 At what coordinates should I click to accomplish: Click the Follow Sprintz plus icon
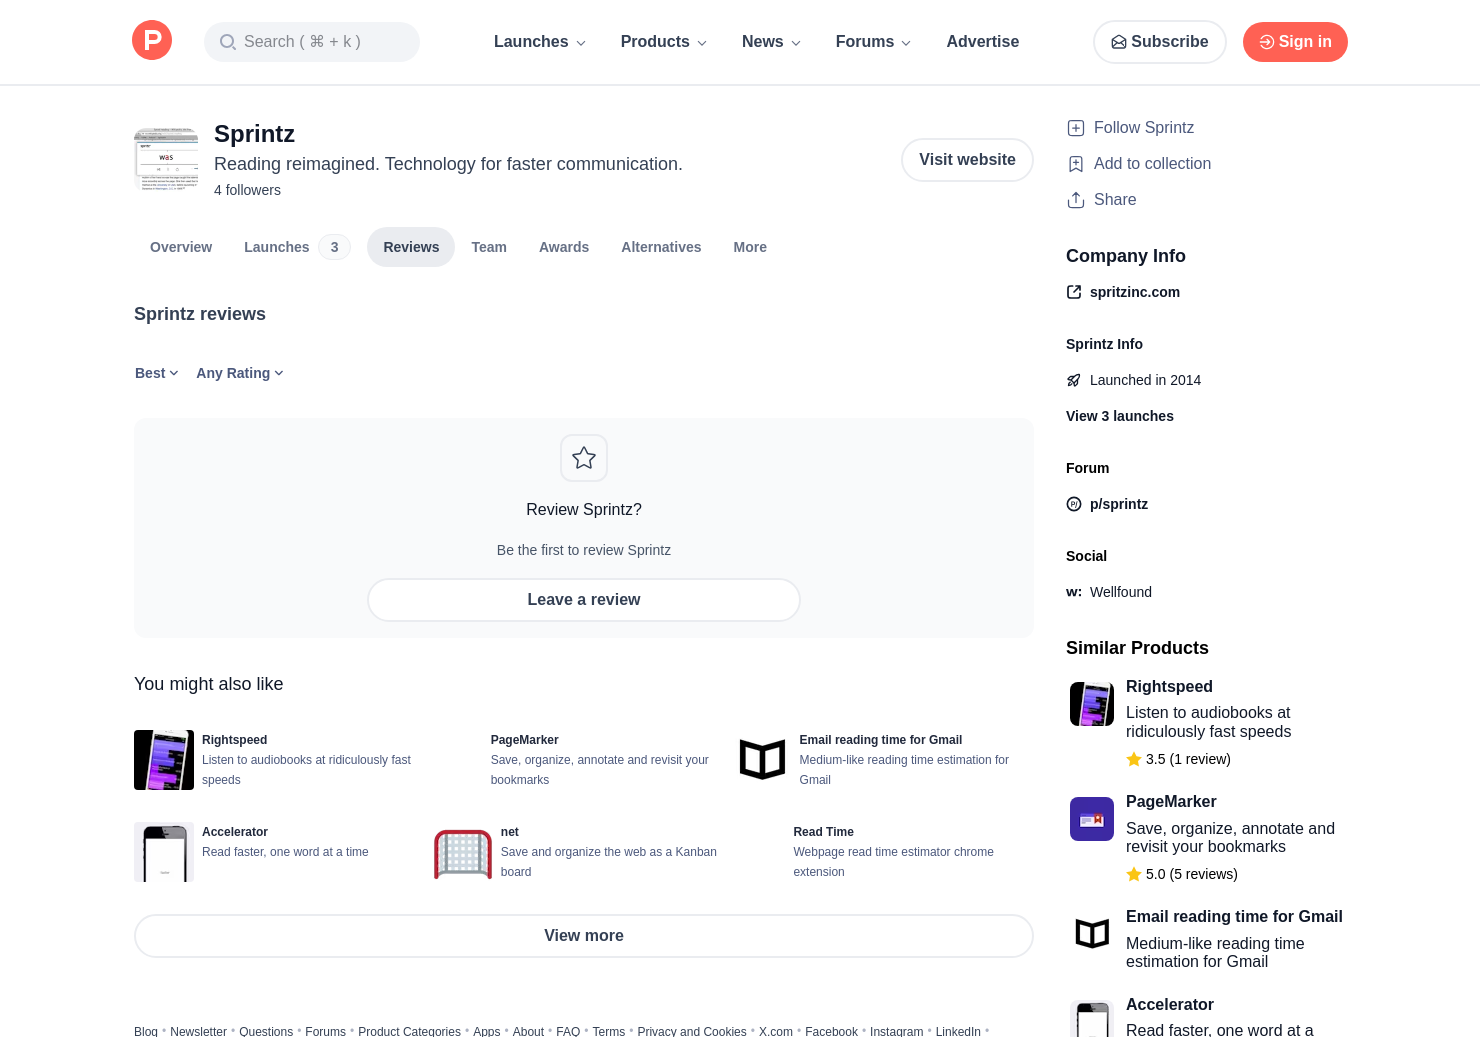pos(1076,128)
